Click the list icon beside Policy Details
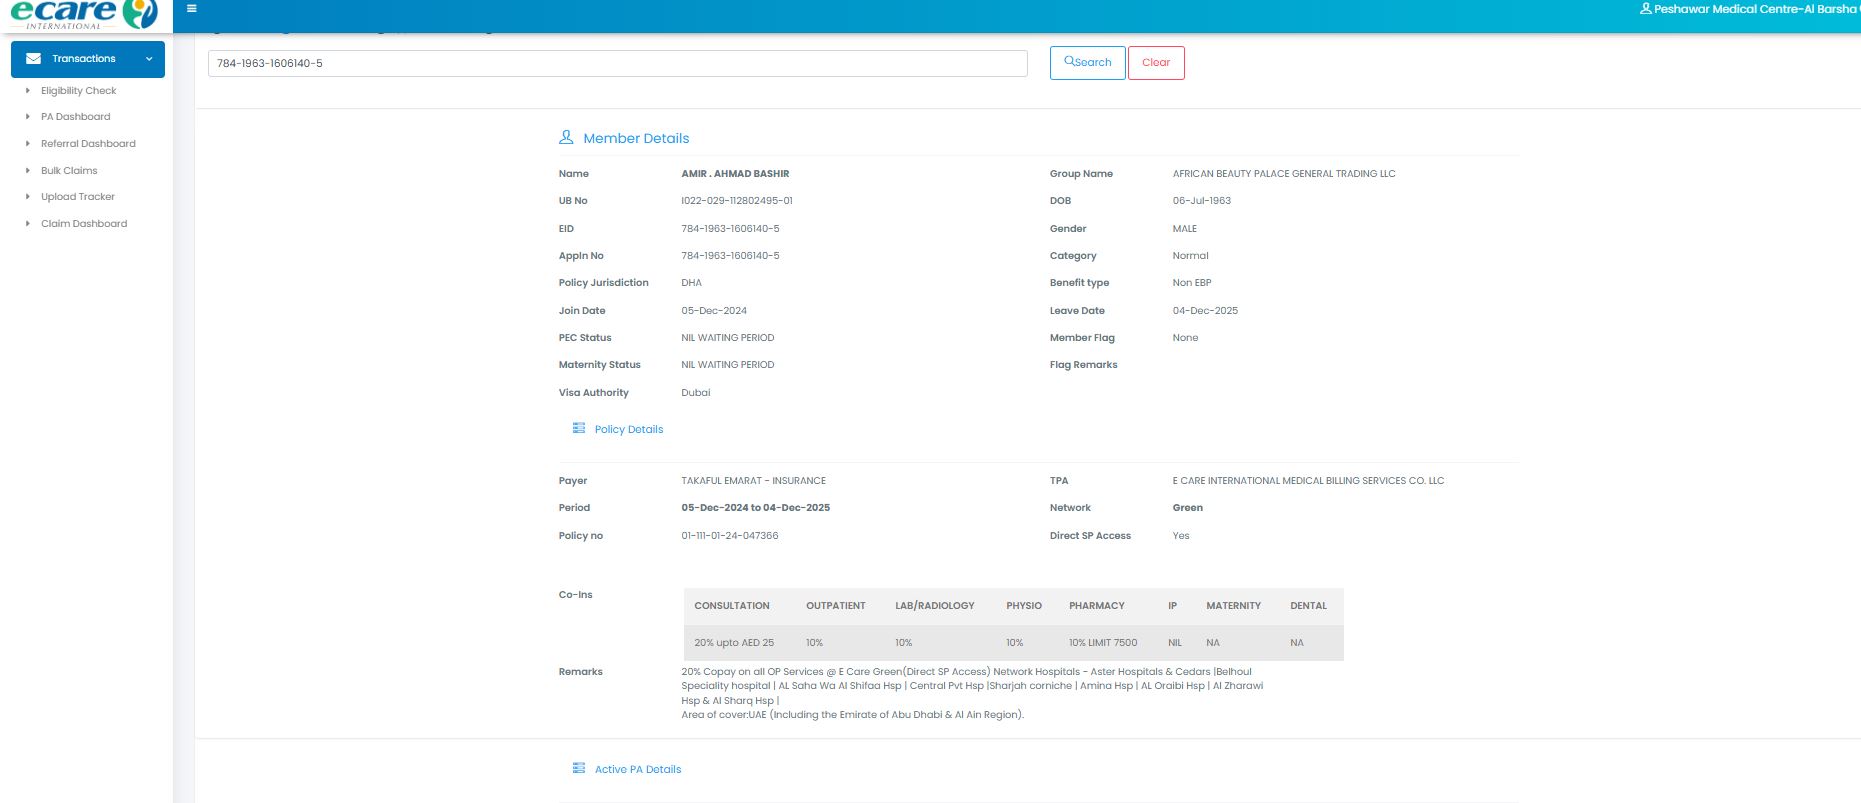Screen dimensions: 1861x803 pos(578,428)
